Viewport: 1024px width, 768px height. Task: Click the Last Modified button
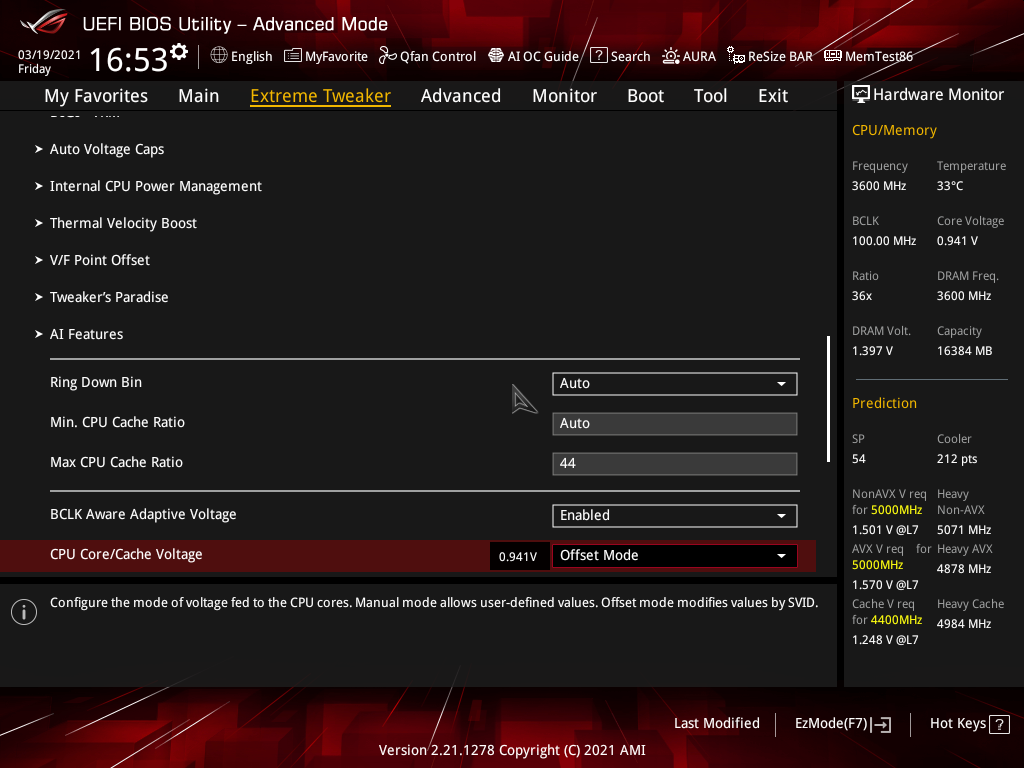pos(716,724)
